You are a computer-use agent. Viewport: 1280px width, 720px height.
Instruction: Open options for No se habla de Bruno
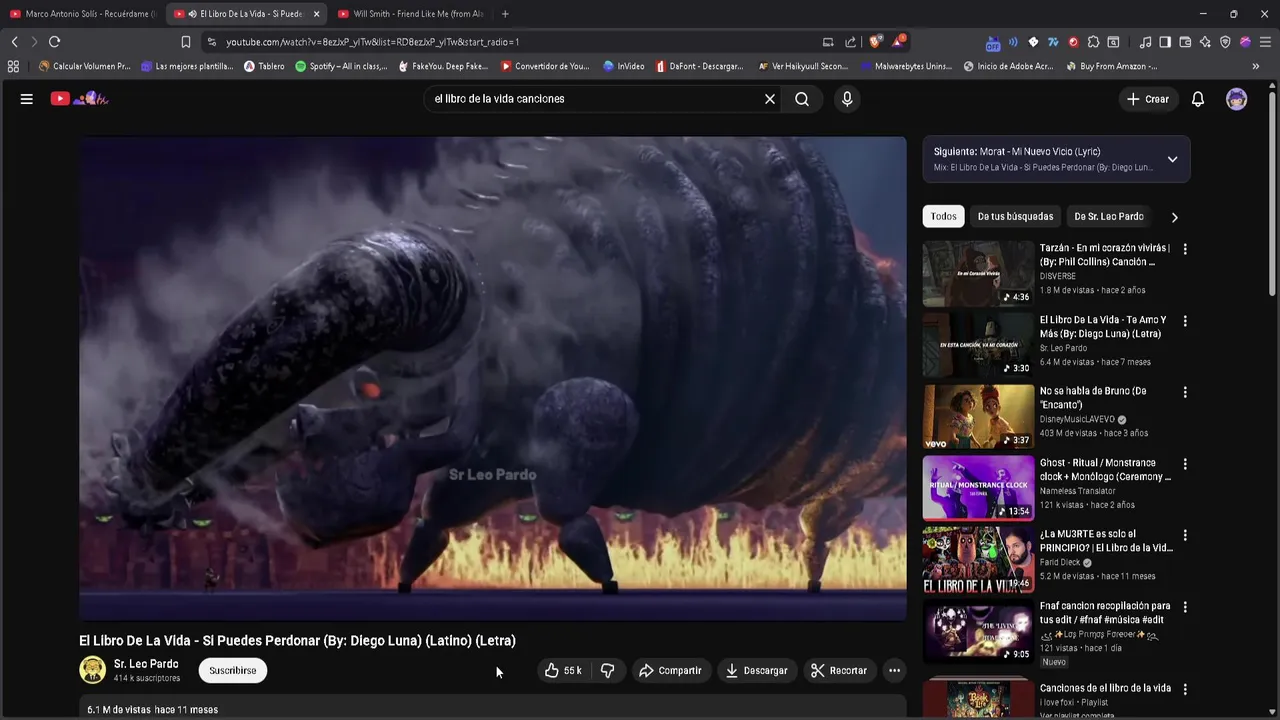(x=1185, y=393)
